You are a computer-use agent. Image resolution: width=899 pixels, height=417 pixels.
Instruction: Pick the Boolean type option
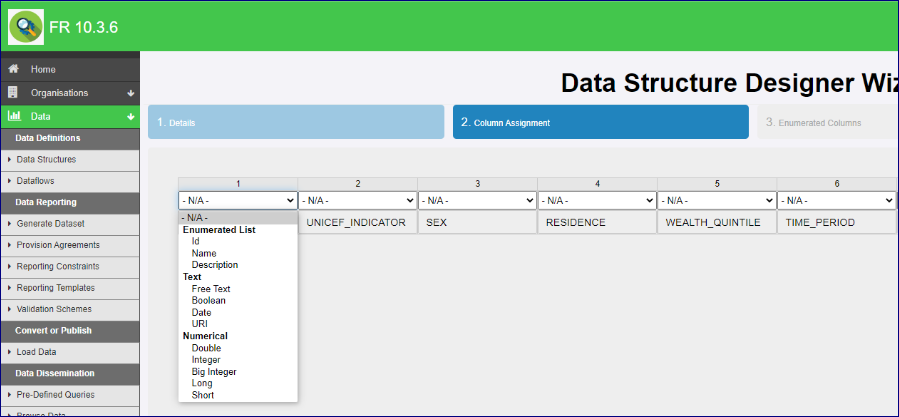(208, 301)
